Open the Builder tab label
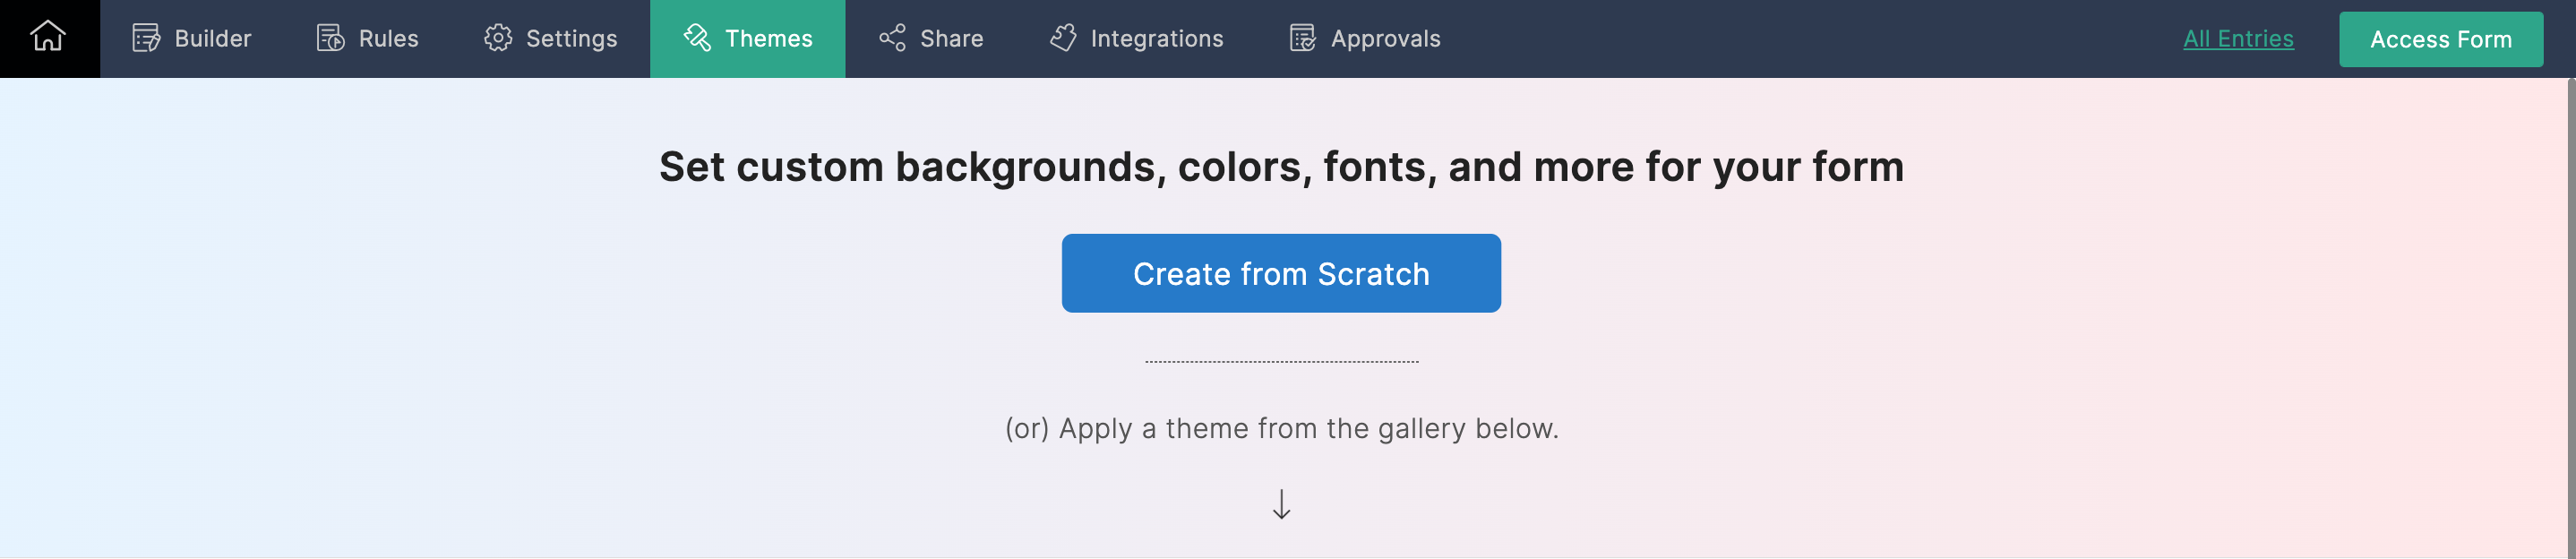2576x559 pixels. (x=212, y=38)
